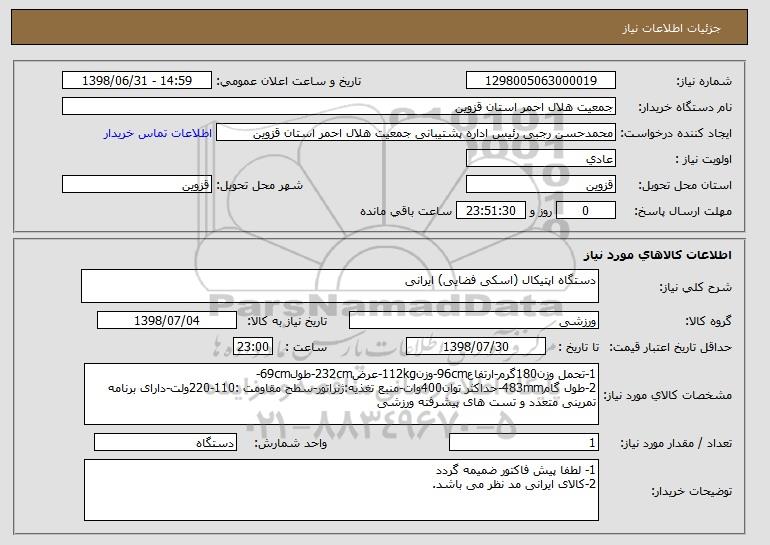770x545 pixels.
Task: Click the label تعداد / مقدار مورد نیاز
Action: tap(676, 444)
